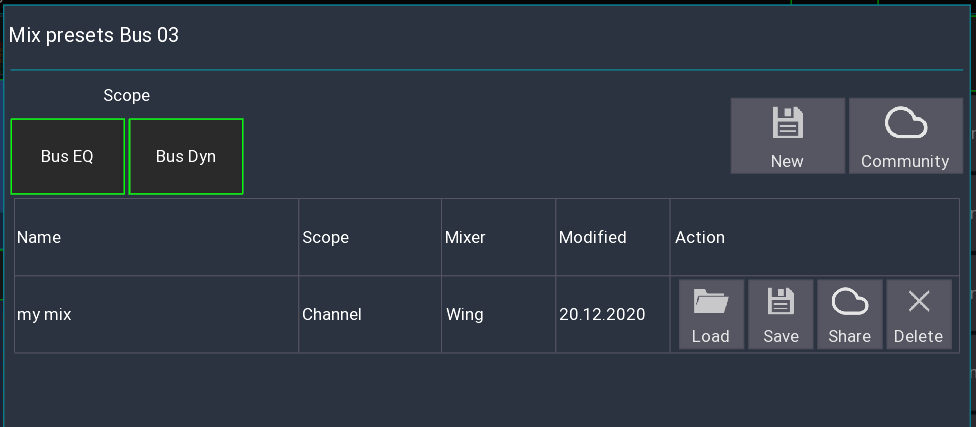Click the Scope column header in table
The image size is (976, 427).
tap(326, 237)
